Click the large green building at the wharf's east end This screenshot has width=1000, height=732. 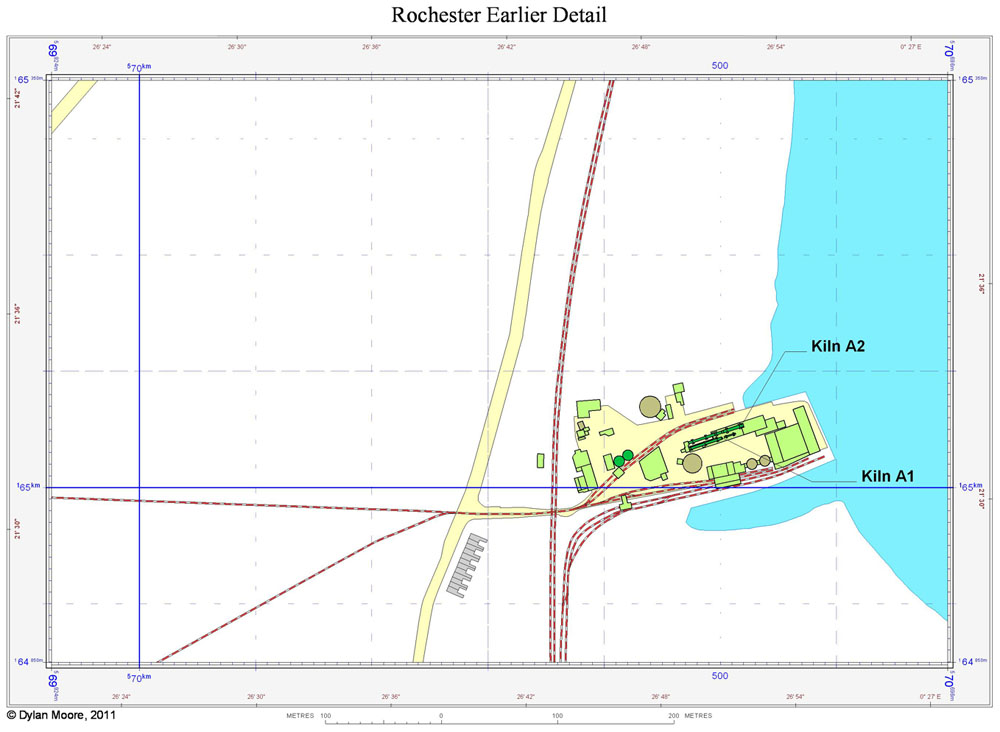(795, 440)
